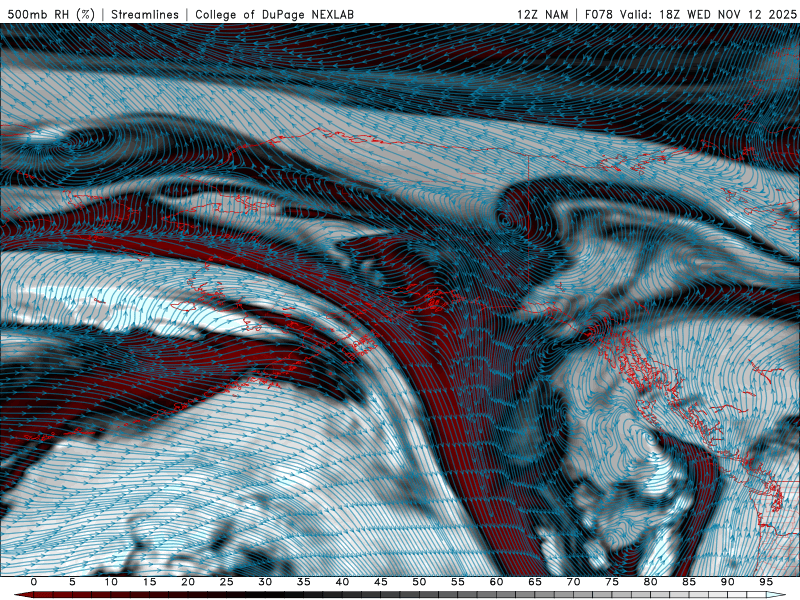This screenshot has width=800, height=600.
Task: Click the colorbar scale value '35'
Action: (x=304, y=582)
